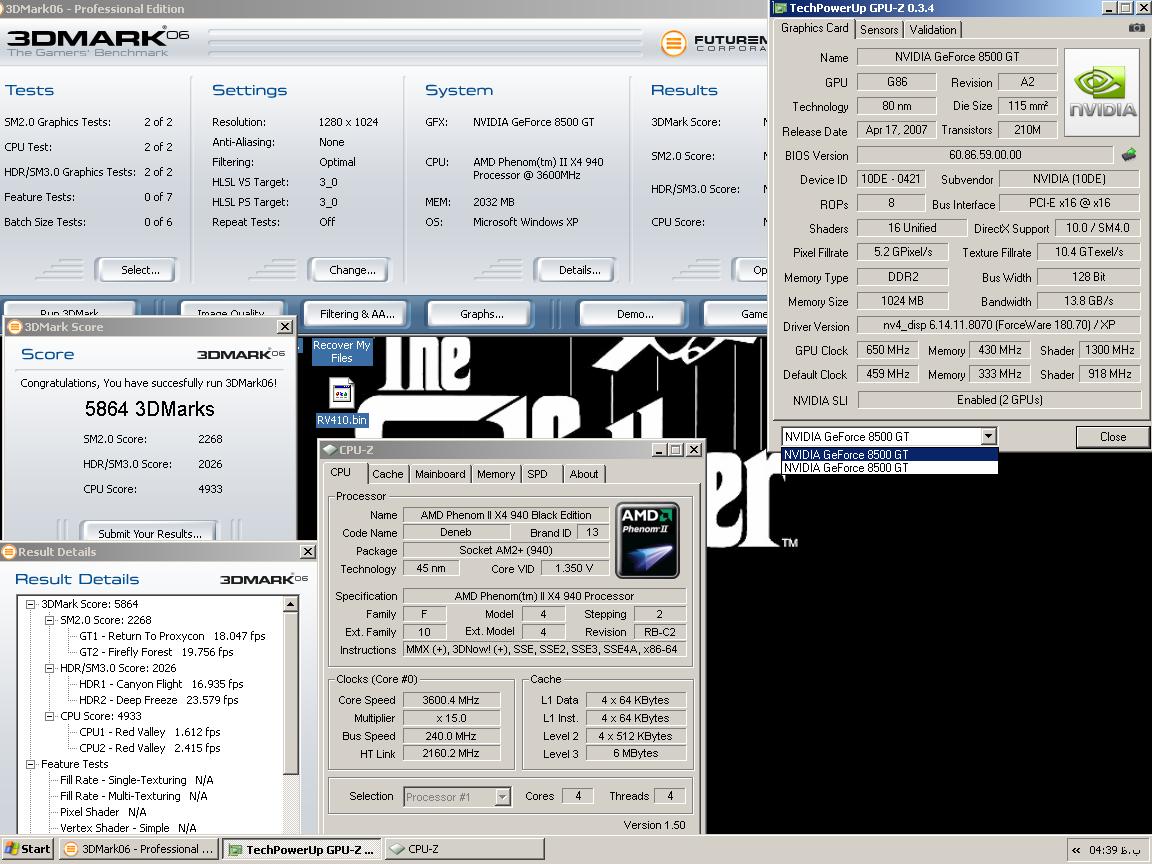This screenshot has width=1152, height=864.
Task: Click the system tray expand chevron
Action: (x=1076, y=850)
